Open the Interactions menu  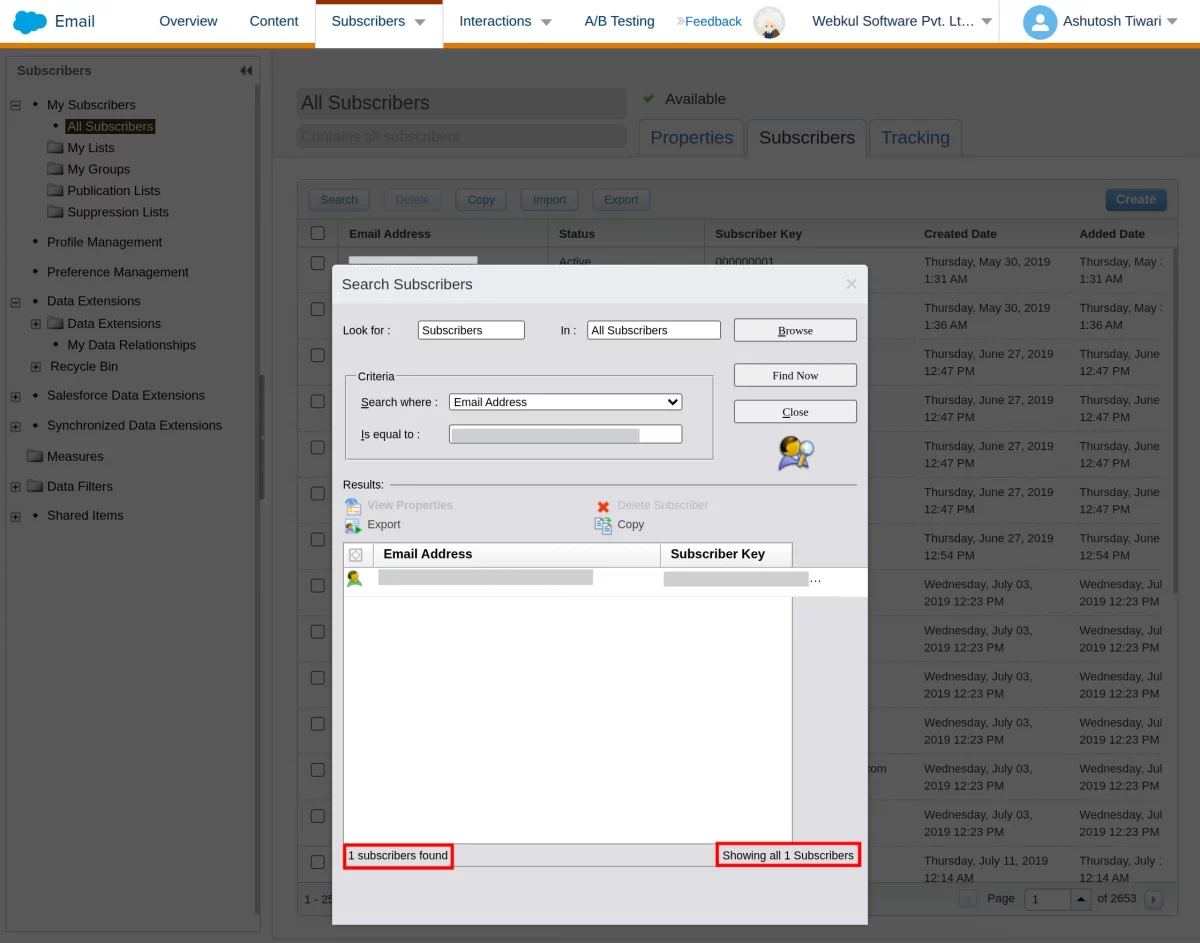(x=505, y=21)
